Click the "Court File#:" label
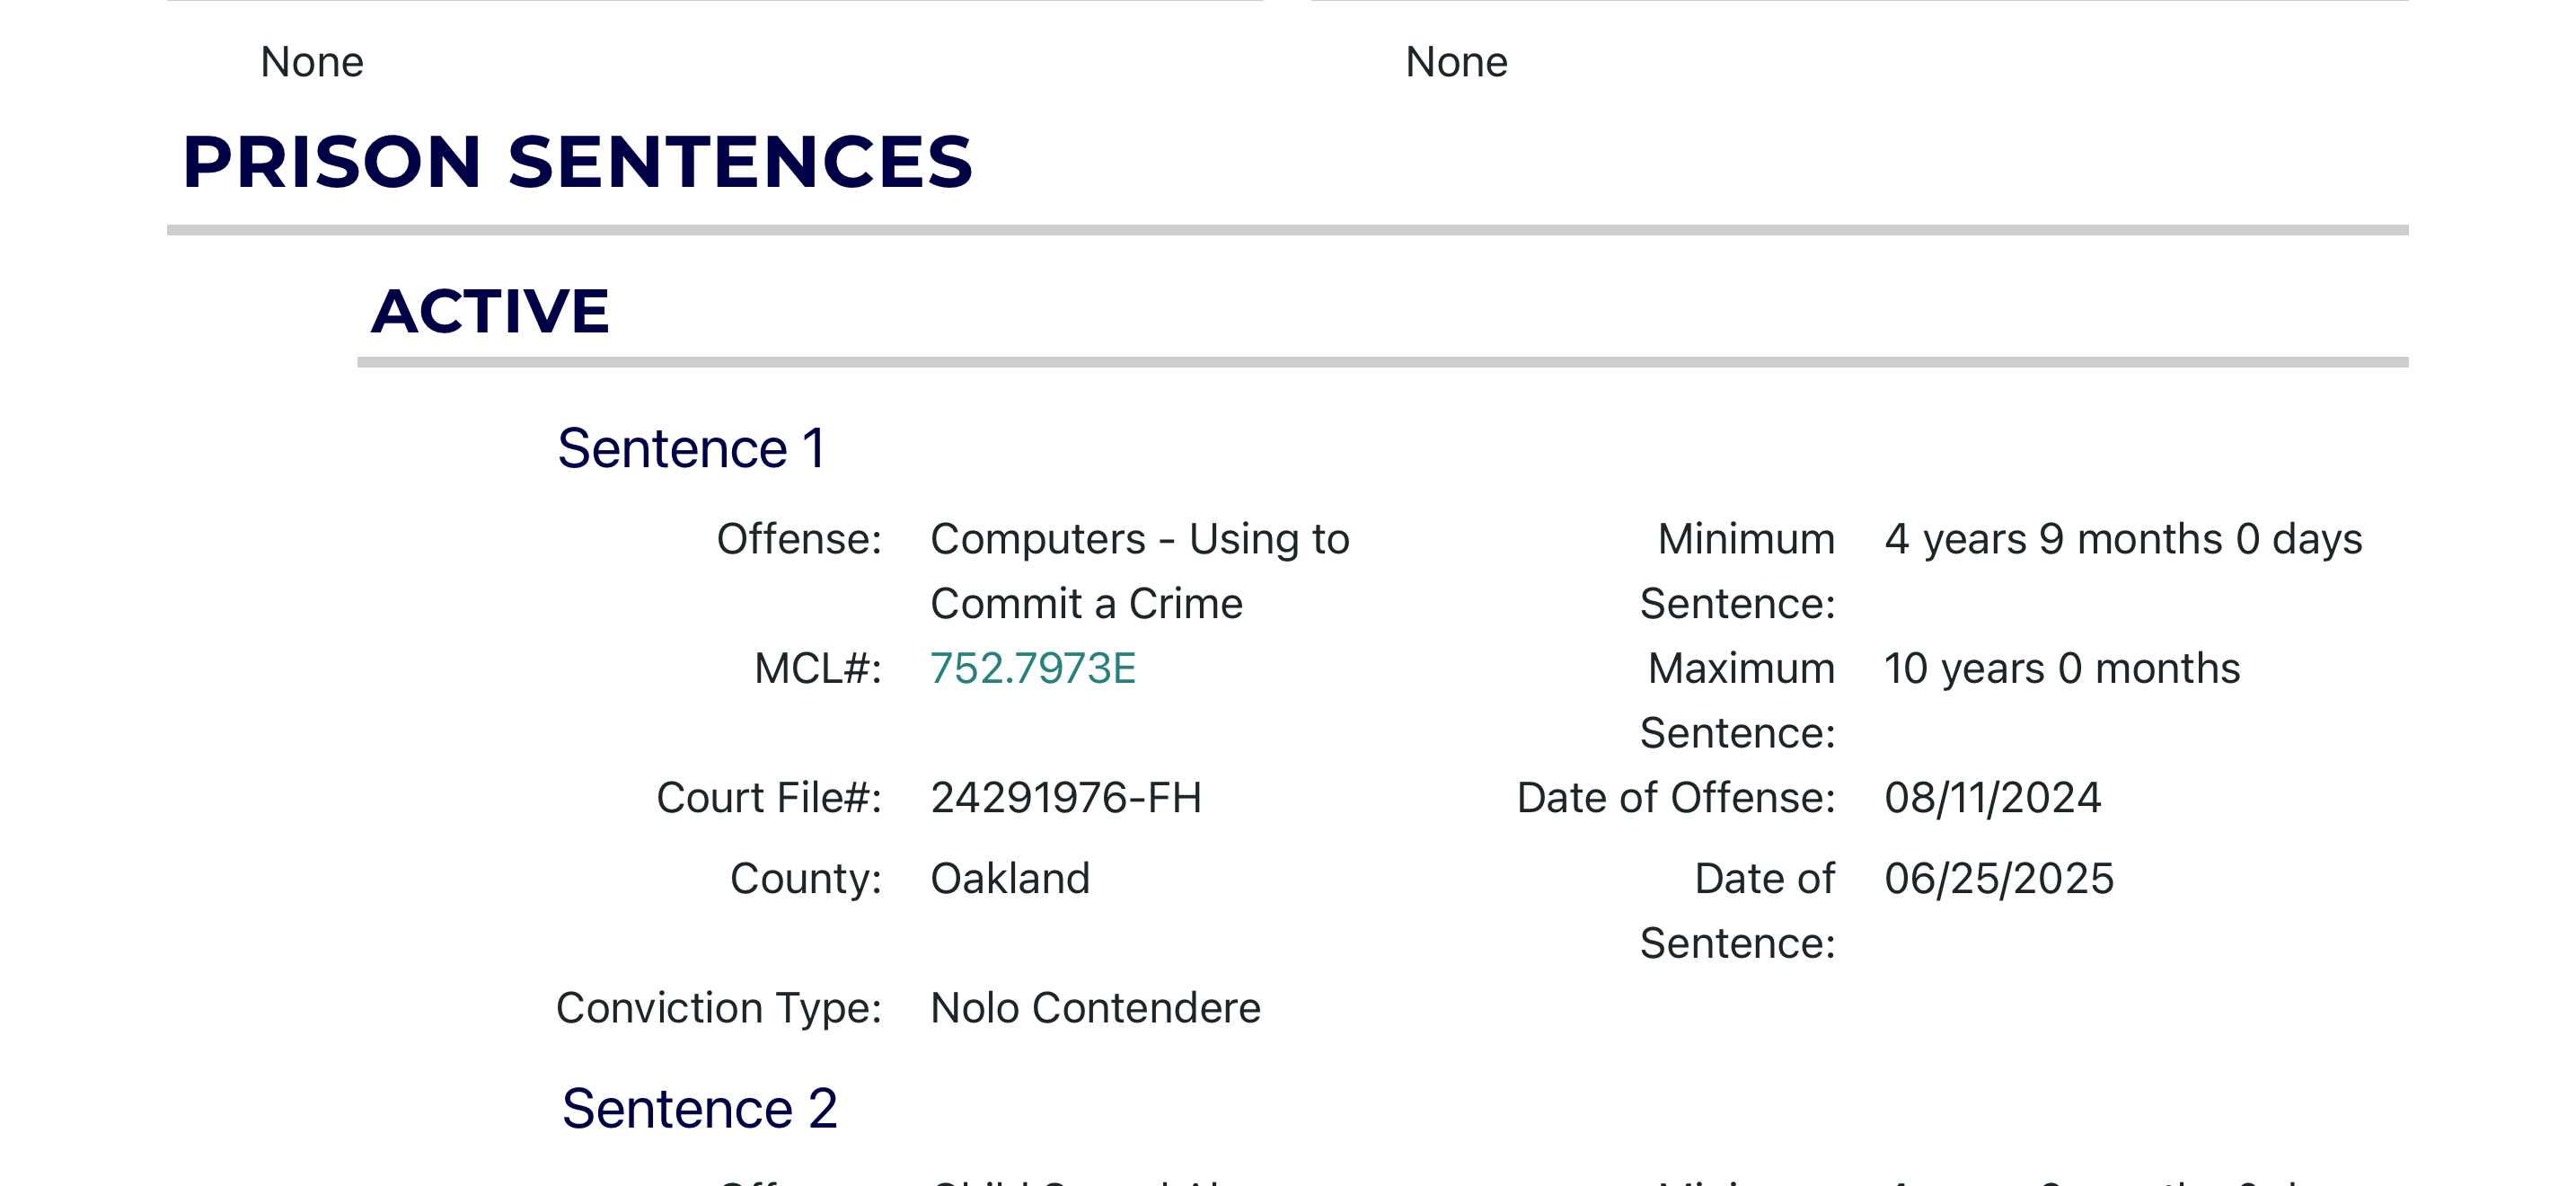Screen dimensions: 2576x1186 [x=769, y=798]
